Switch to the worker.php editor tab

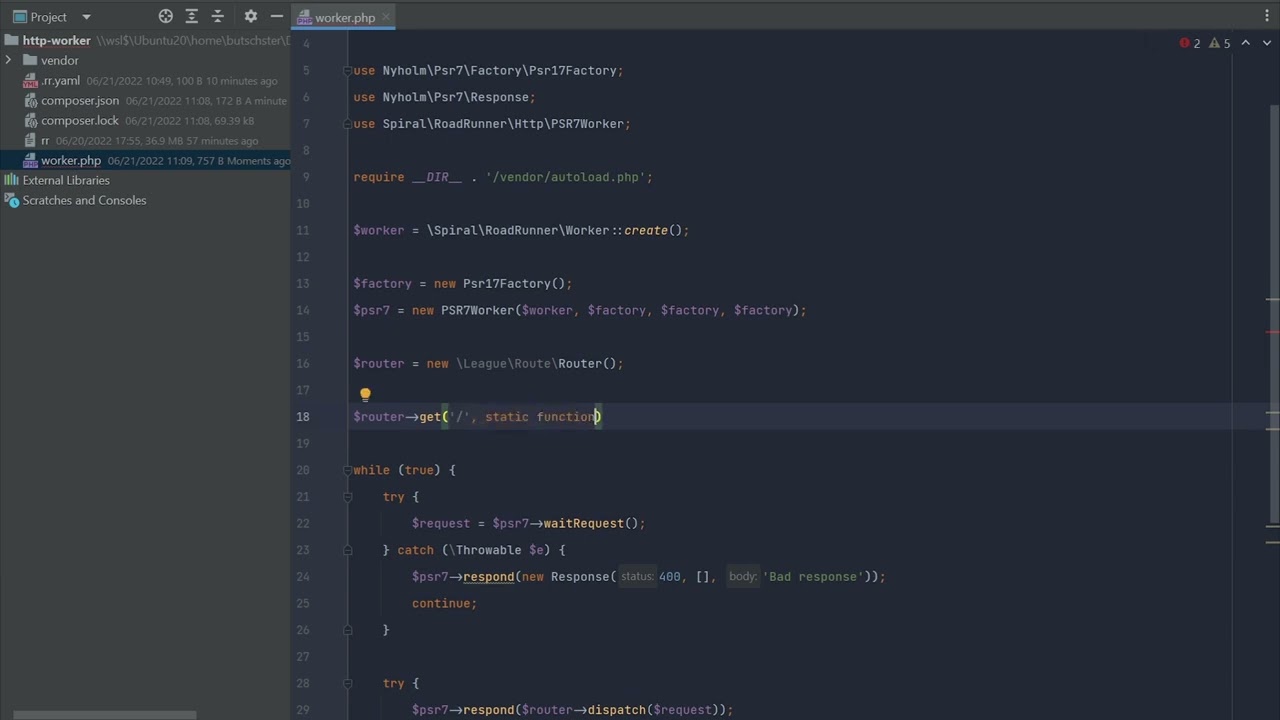(344, 17)
